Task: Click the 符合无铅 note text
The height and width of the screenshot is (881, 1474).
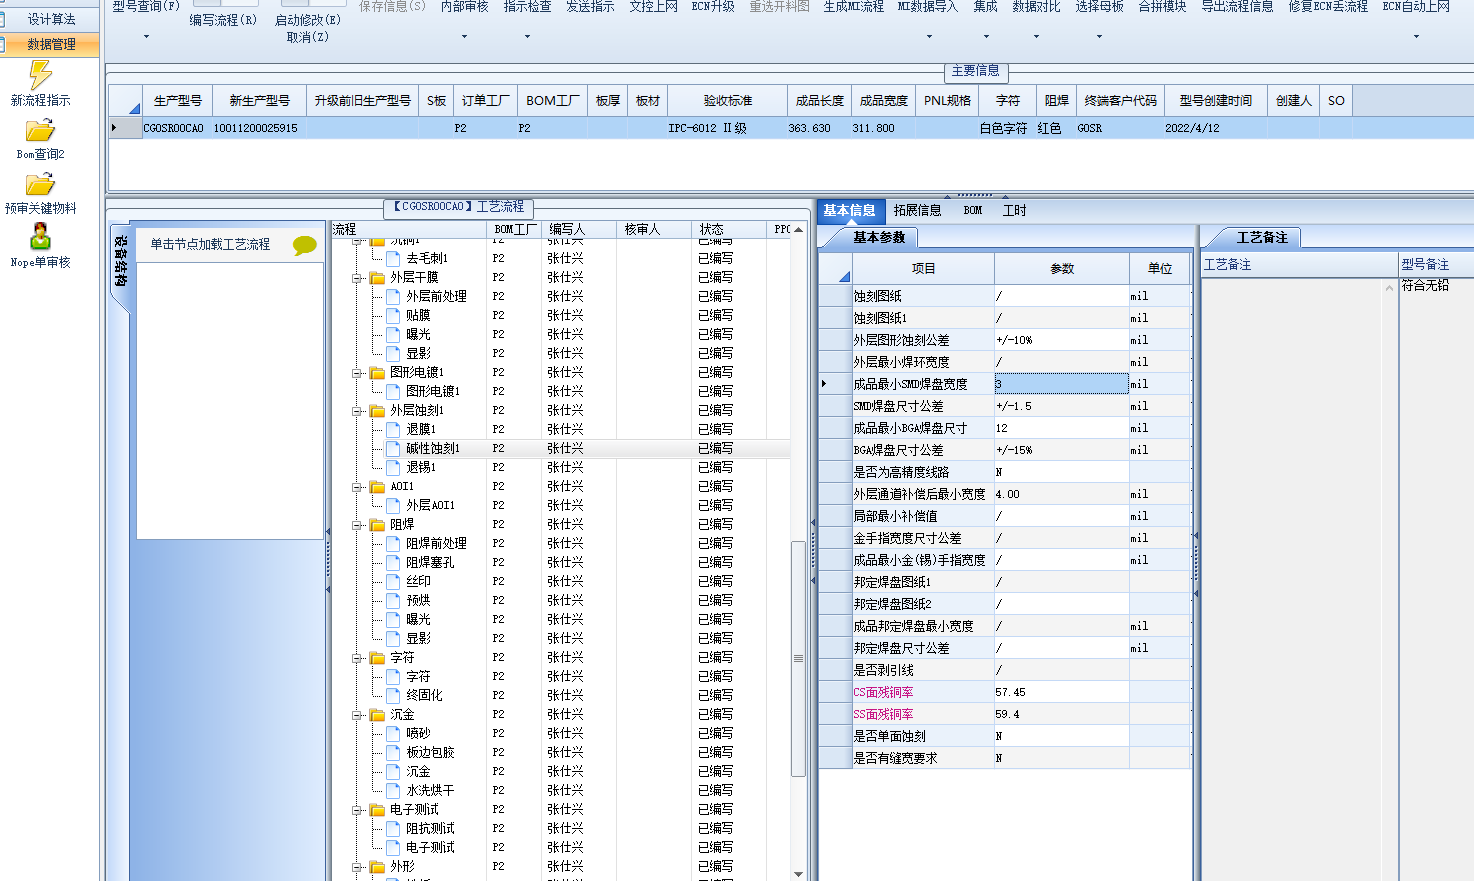Action: coord(1425,286)
